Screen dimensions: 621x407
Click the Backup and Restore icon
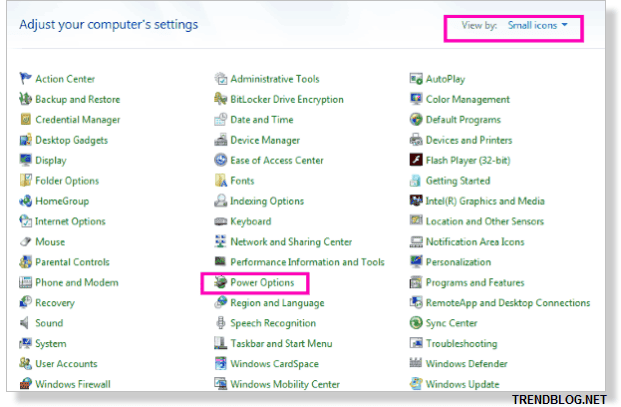pos(25,99)
